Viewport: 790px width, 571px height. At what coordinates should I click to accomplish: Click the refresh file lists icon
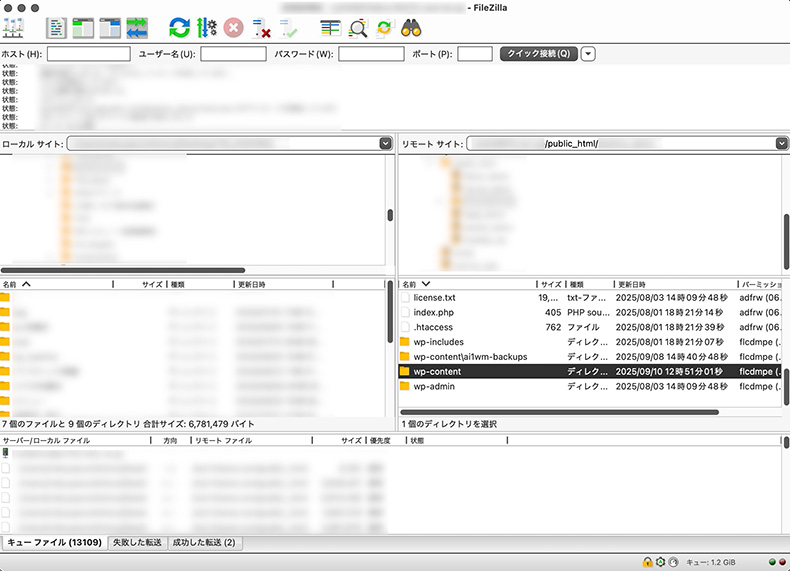click(x=179, y=27)
